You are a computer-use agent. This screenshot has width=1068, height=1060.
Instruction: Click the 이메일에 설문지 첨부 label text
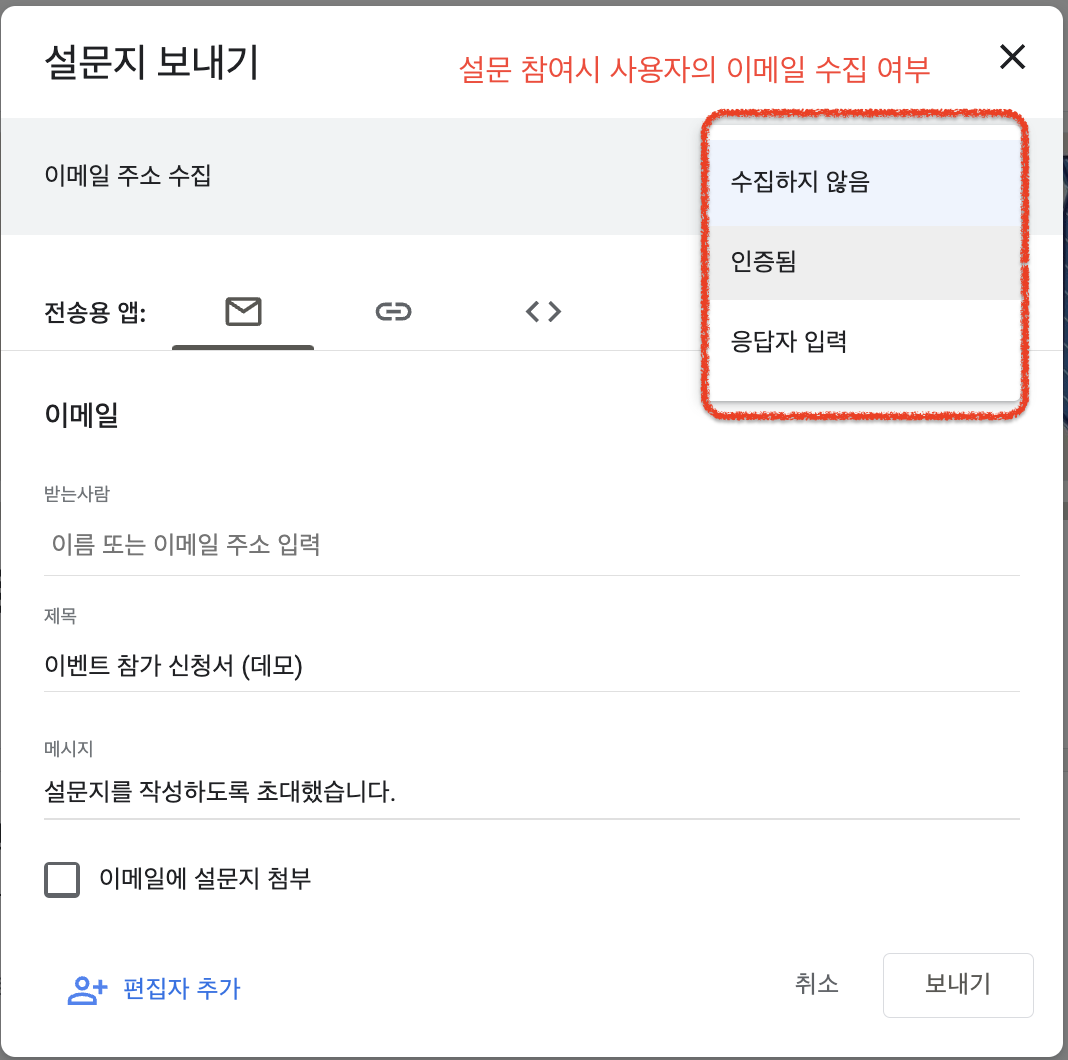tap(205, 880)
